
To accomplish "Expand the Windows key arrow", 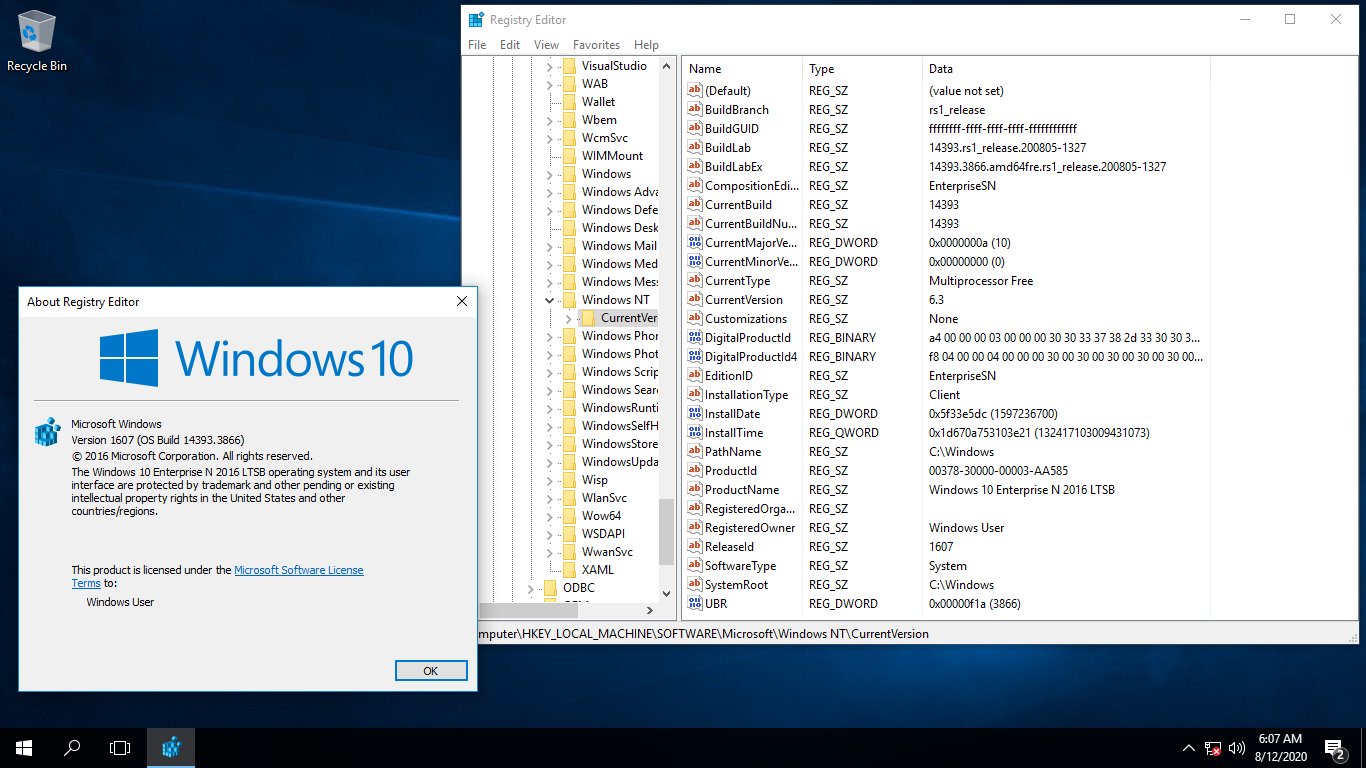I will [549, 174].
